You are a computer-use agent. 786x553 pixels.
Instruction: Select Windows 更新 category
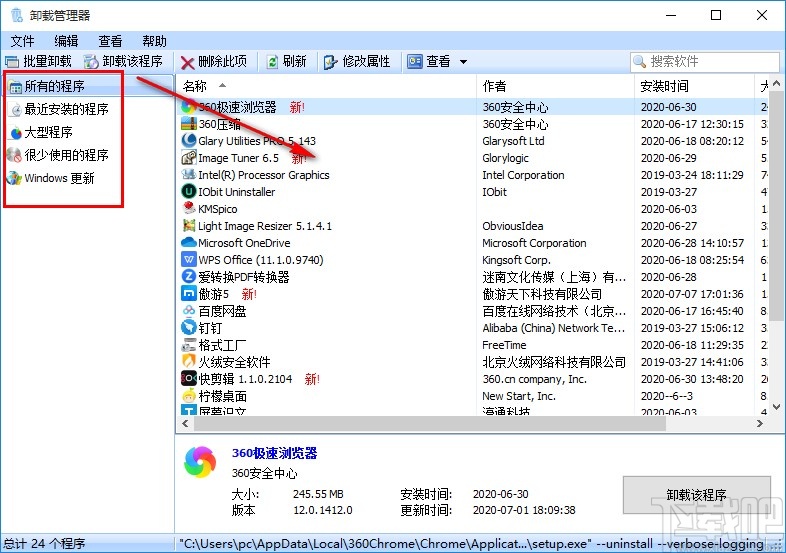(59, 178)
